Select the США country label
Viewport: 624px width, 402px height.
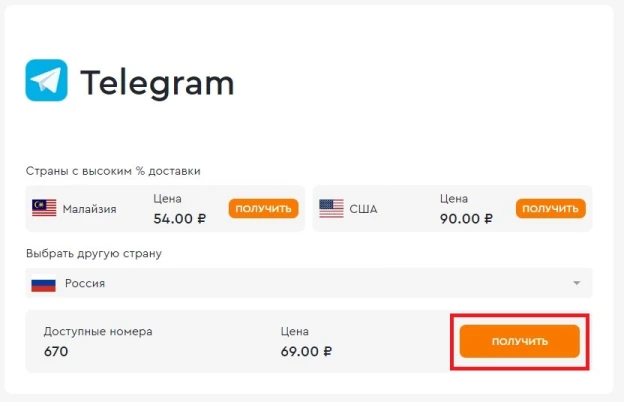[363, 209]
